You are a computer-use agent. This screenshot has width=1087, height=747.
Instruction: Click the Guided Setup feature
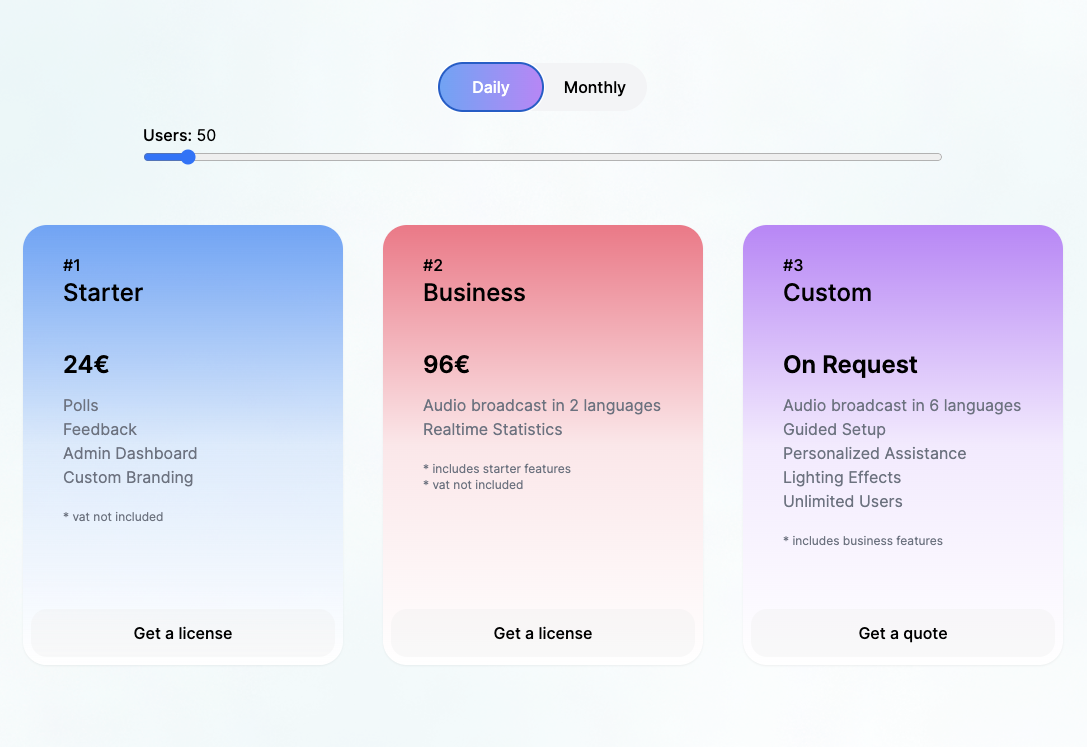[x=834, y=429]
